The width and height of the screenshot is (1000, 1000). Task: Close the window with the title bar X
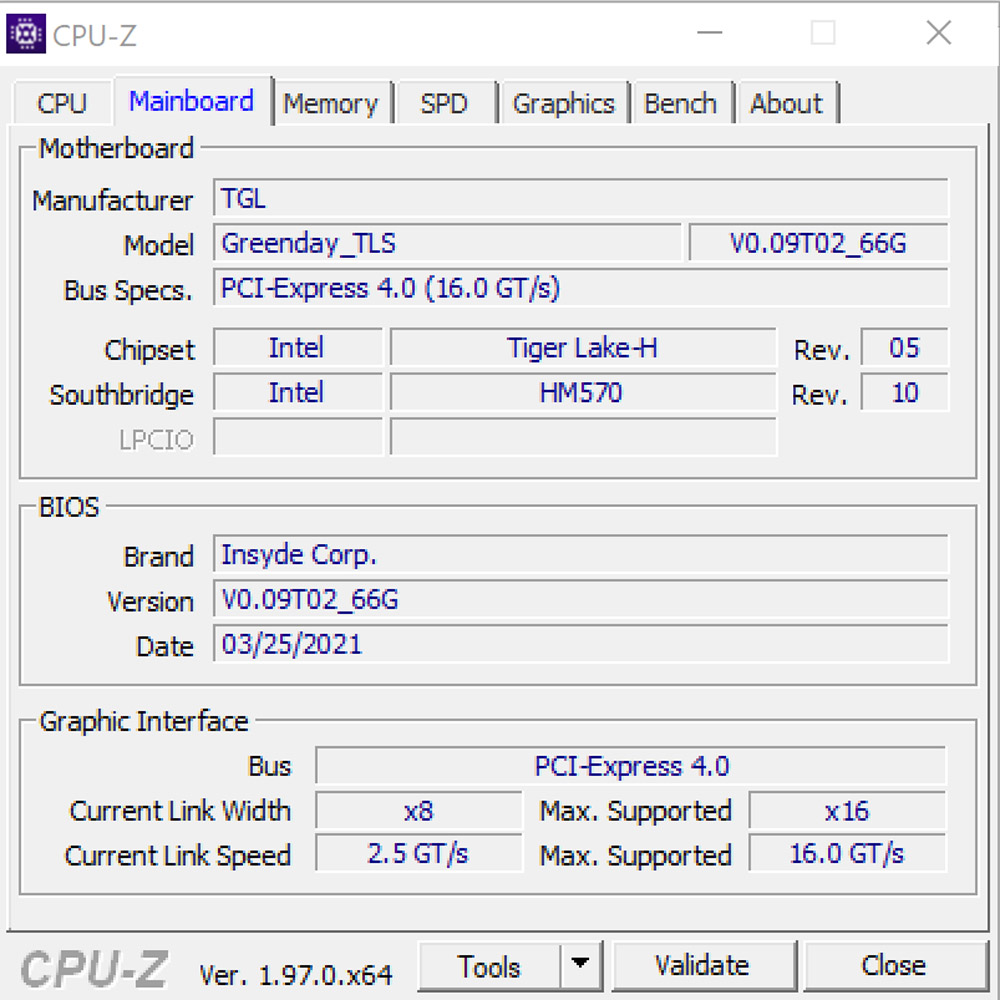pos(939,33)
